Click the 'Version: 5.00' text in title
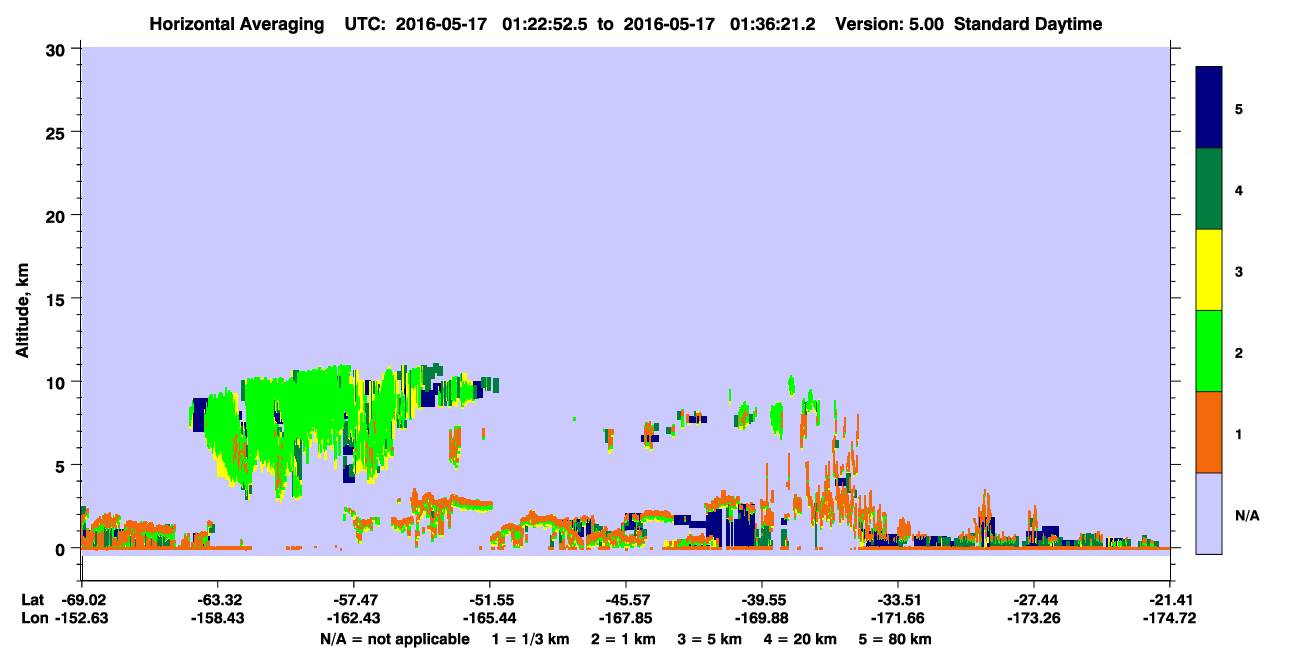 [891, 24]
